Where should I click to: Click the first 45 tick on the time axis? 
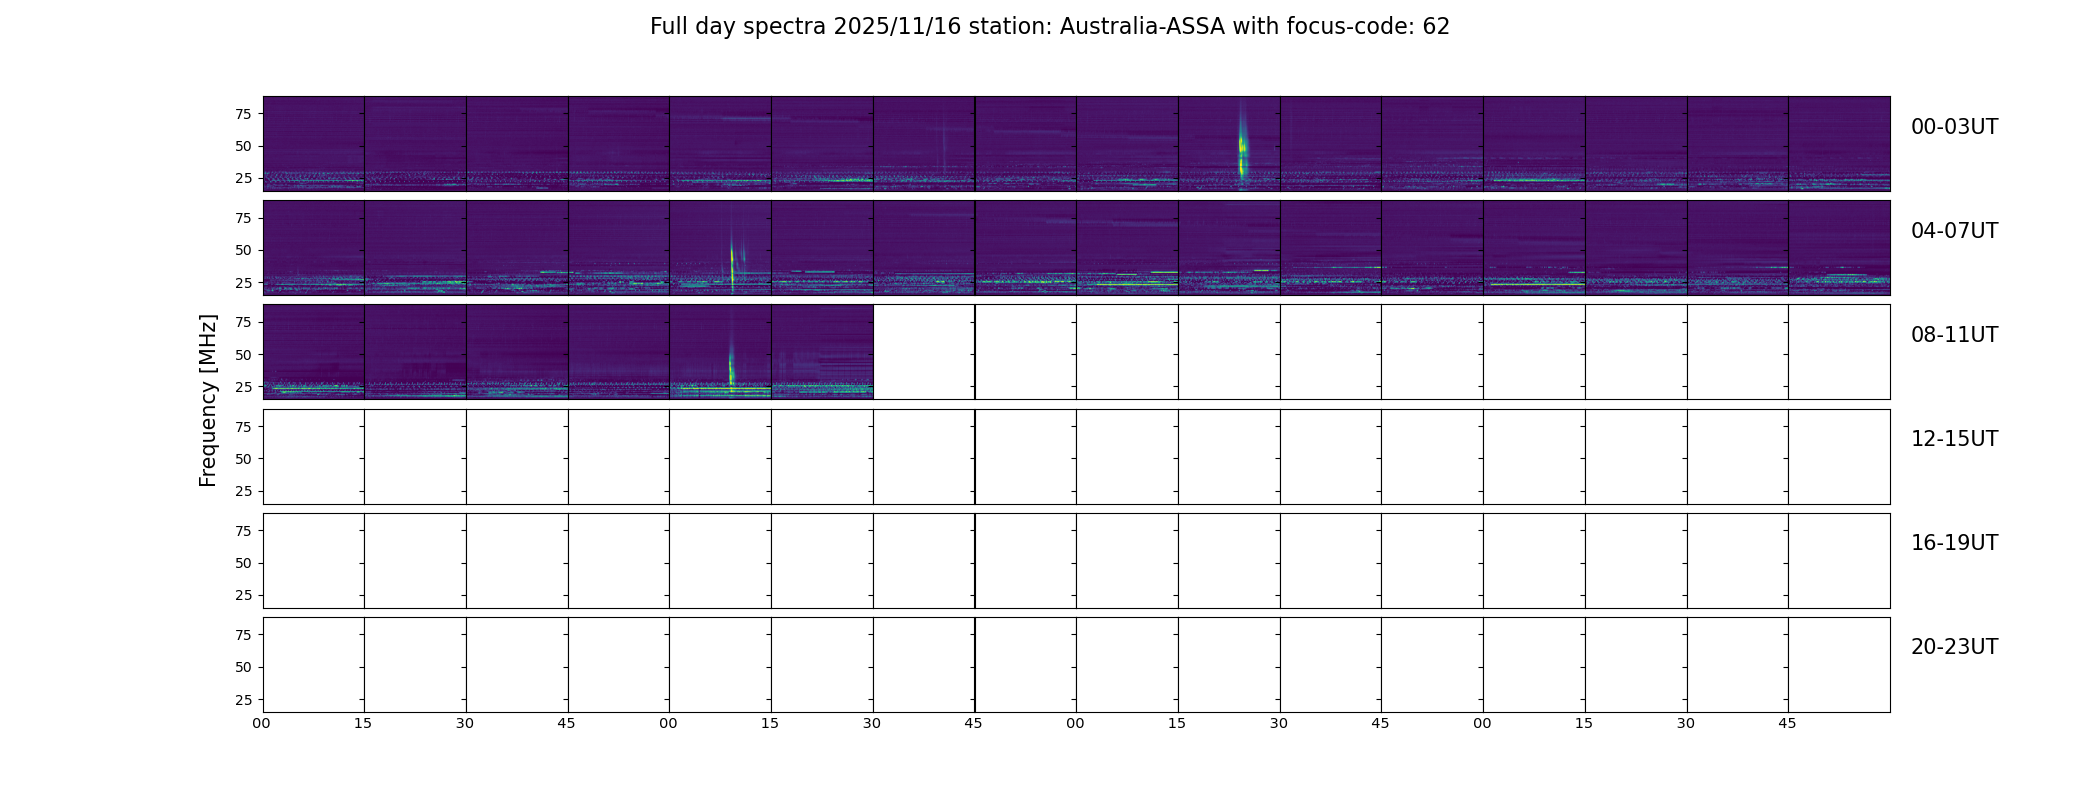(x=567, y=723)
